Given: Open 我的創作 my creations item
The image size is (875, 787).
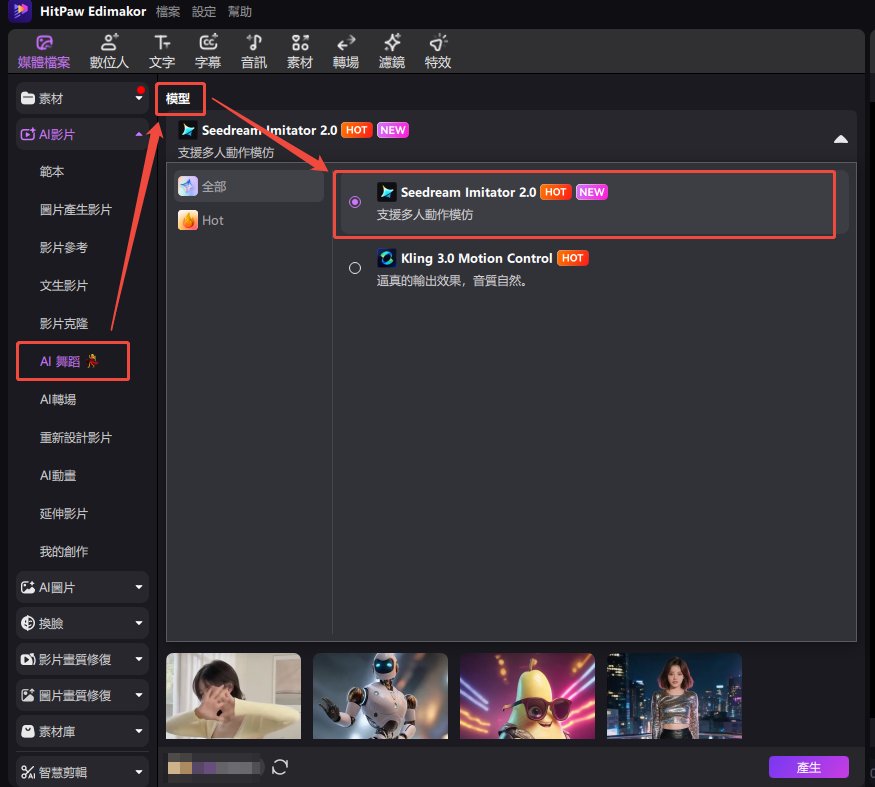Looking at the screenshot, I should tap(64, 551).
